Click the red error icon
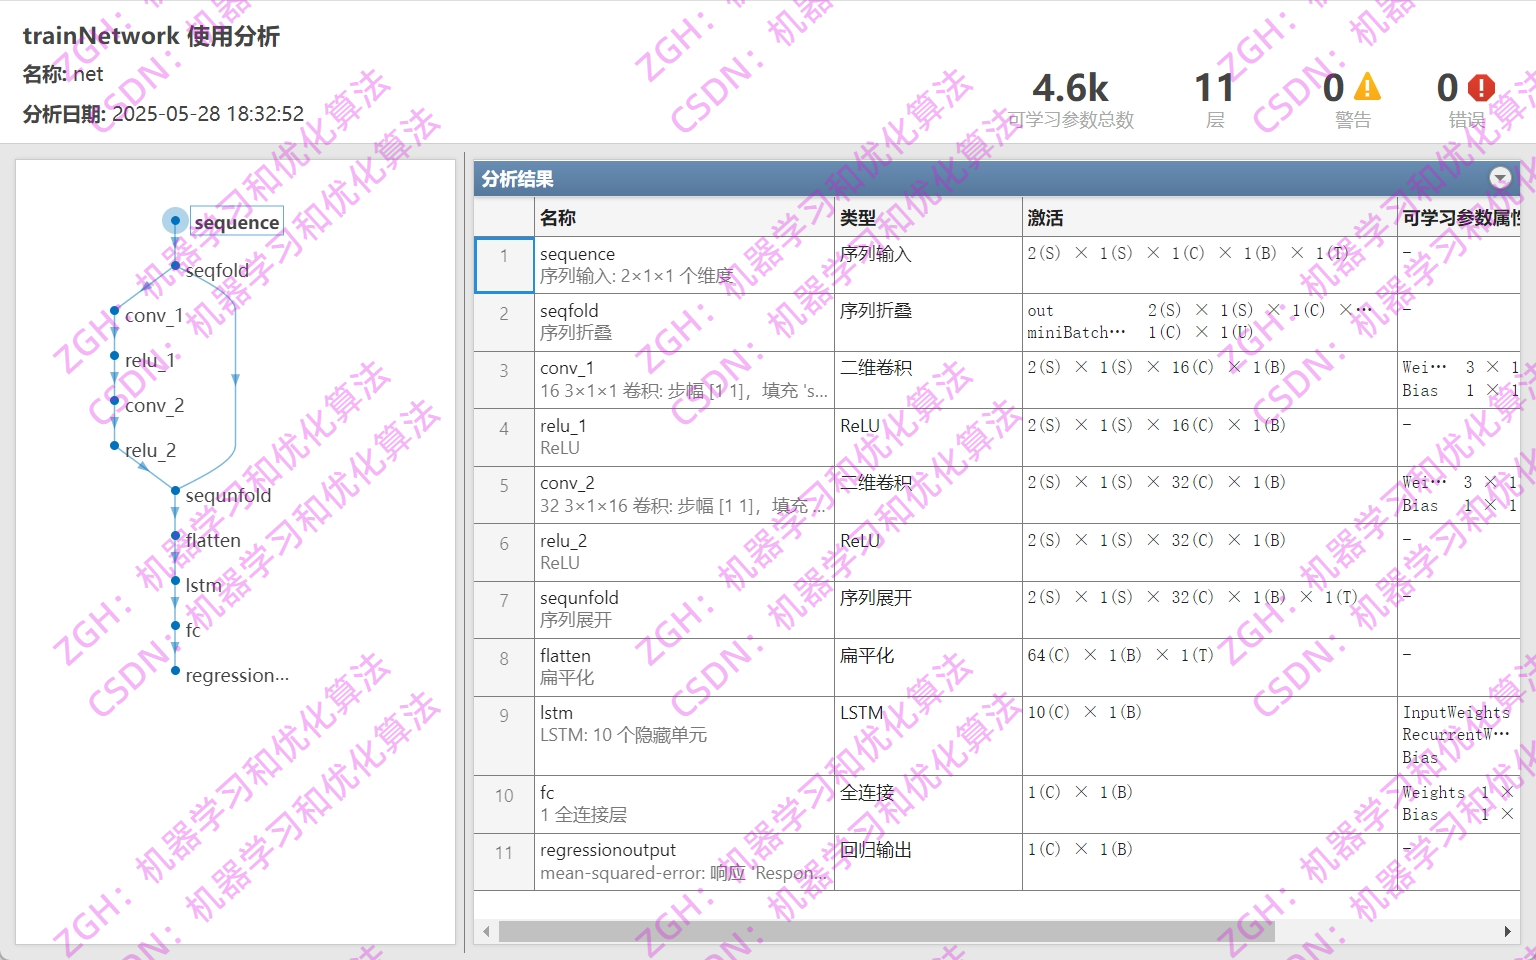1536x960 pixels. click(x=1481, y=88)
